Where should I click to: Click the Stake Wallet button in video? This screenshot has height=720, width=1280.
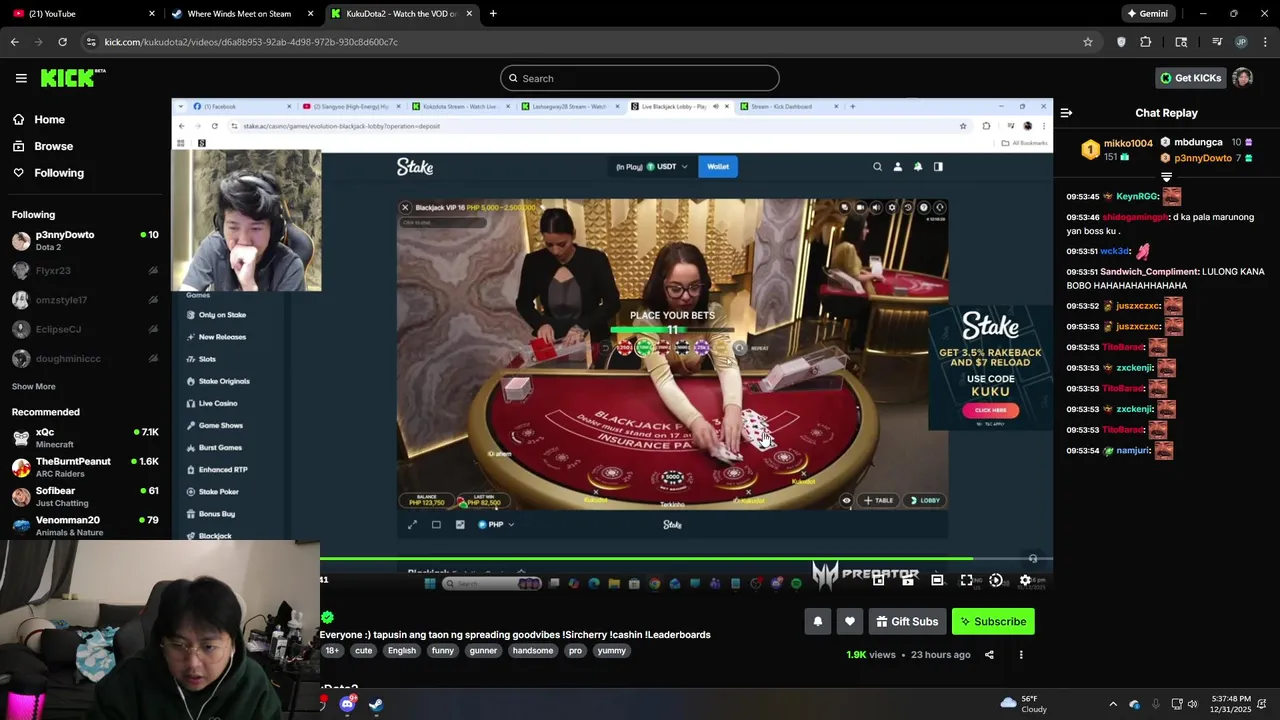tap(718, 167)
